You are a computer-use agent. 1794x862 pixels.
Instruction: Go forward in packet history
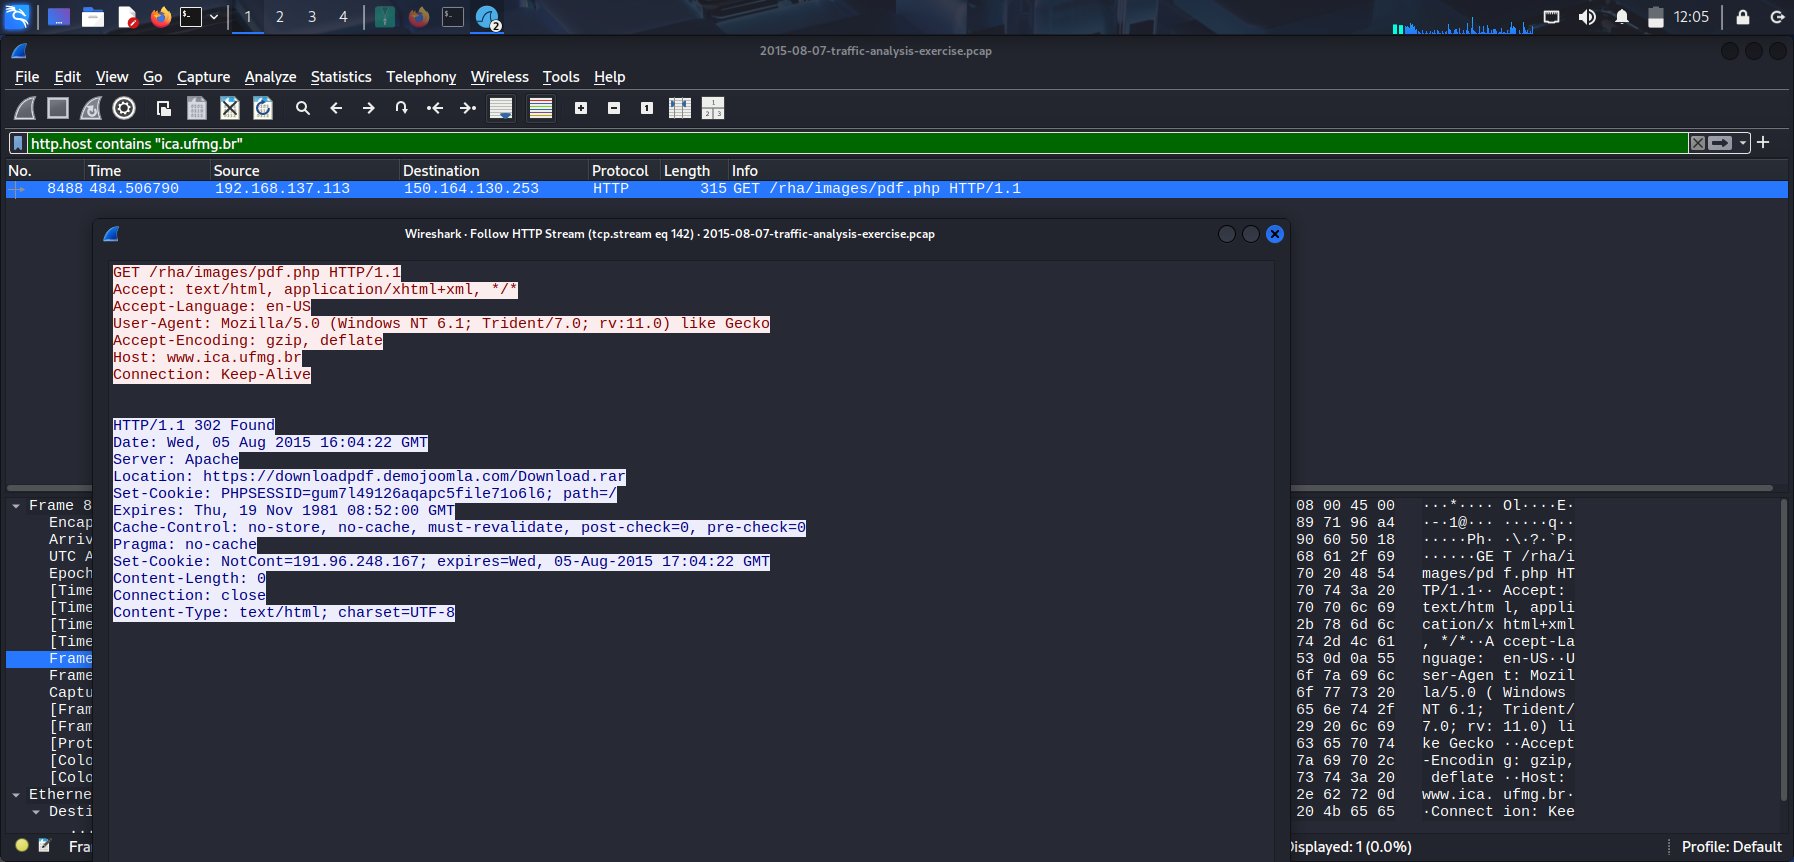pos(369,108)
